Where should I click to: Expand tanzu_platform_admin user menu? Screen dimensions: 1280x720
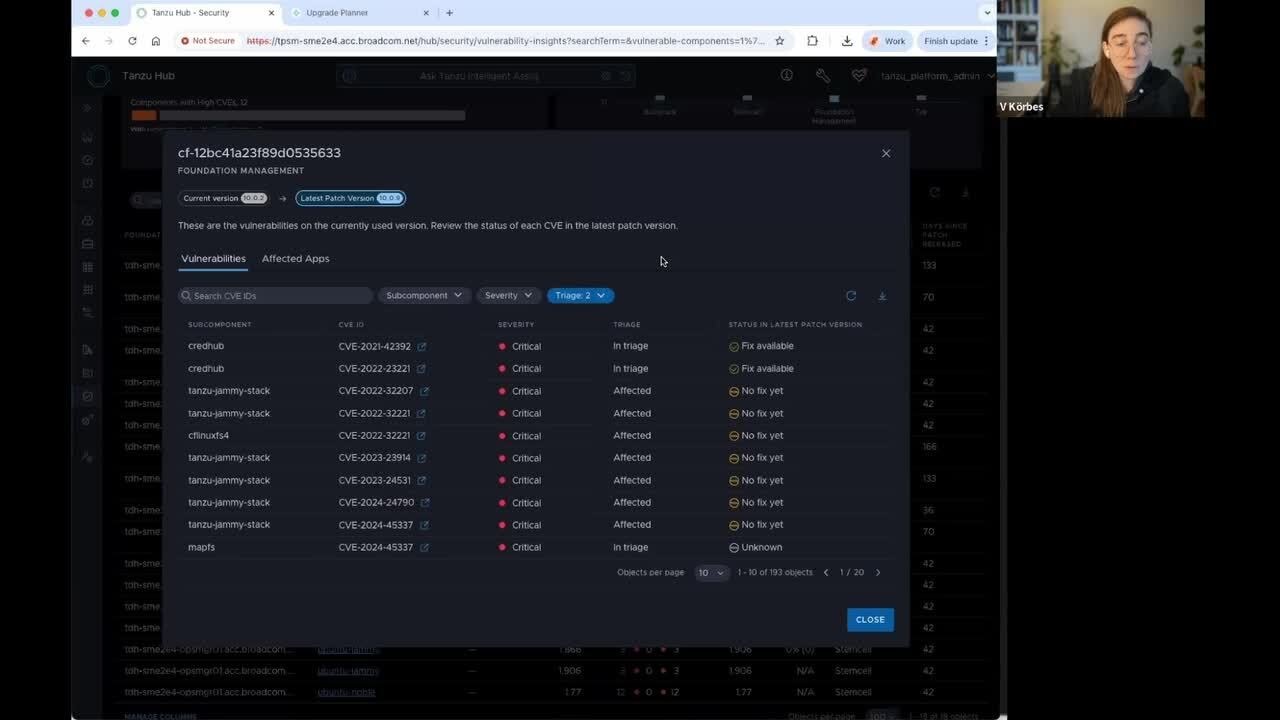click(937, 76)
